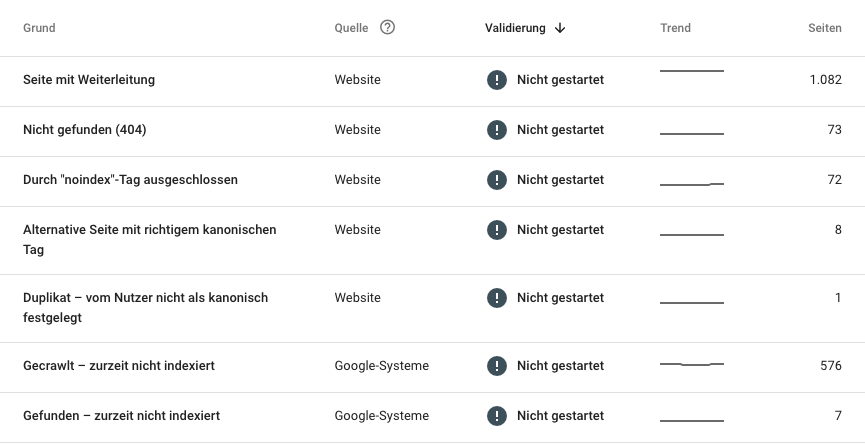This screenshot has width=865, height=444.
Task: Click page count 1.082
Action: click(x=825, y=79)
